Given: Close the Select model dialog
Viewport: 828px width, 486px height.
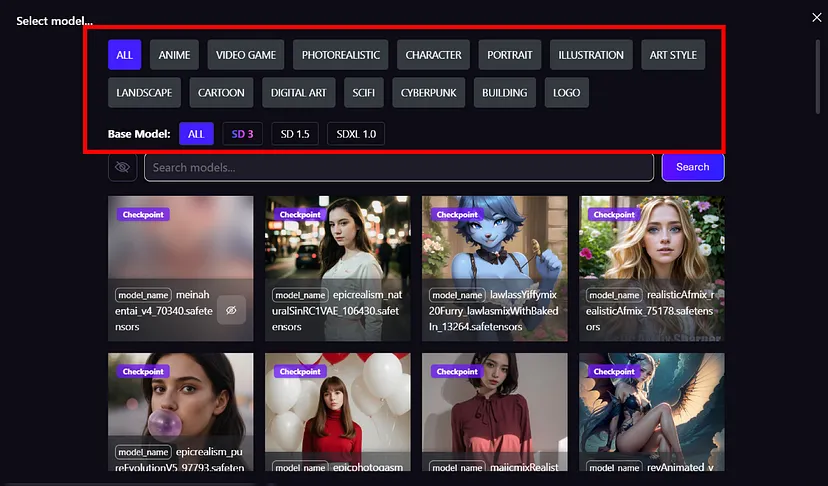Looking at the screenshot, I should pos(816,17).
